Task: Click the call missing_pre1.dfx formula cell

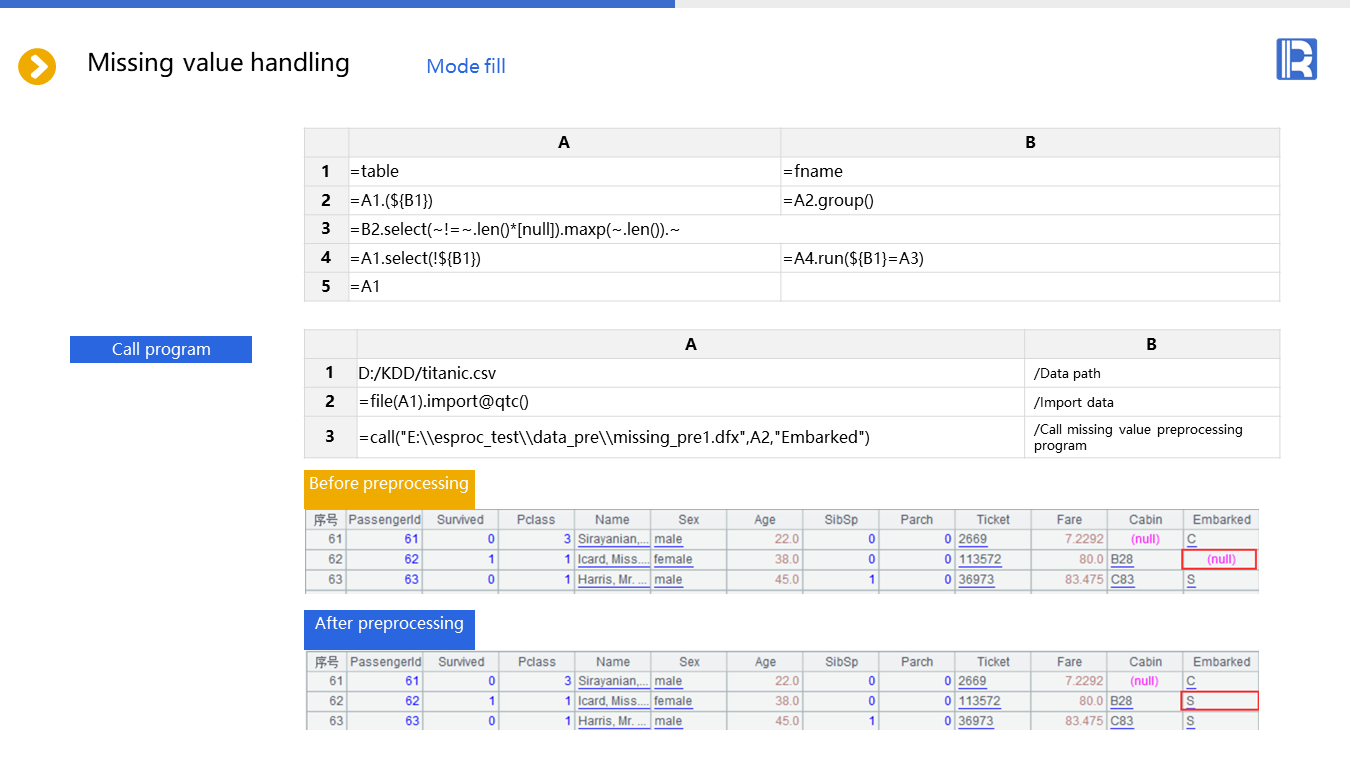Action: pos(690,437)
